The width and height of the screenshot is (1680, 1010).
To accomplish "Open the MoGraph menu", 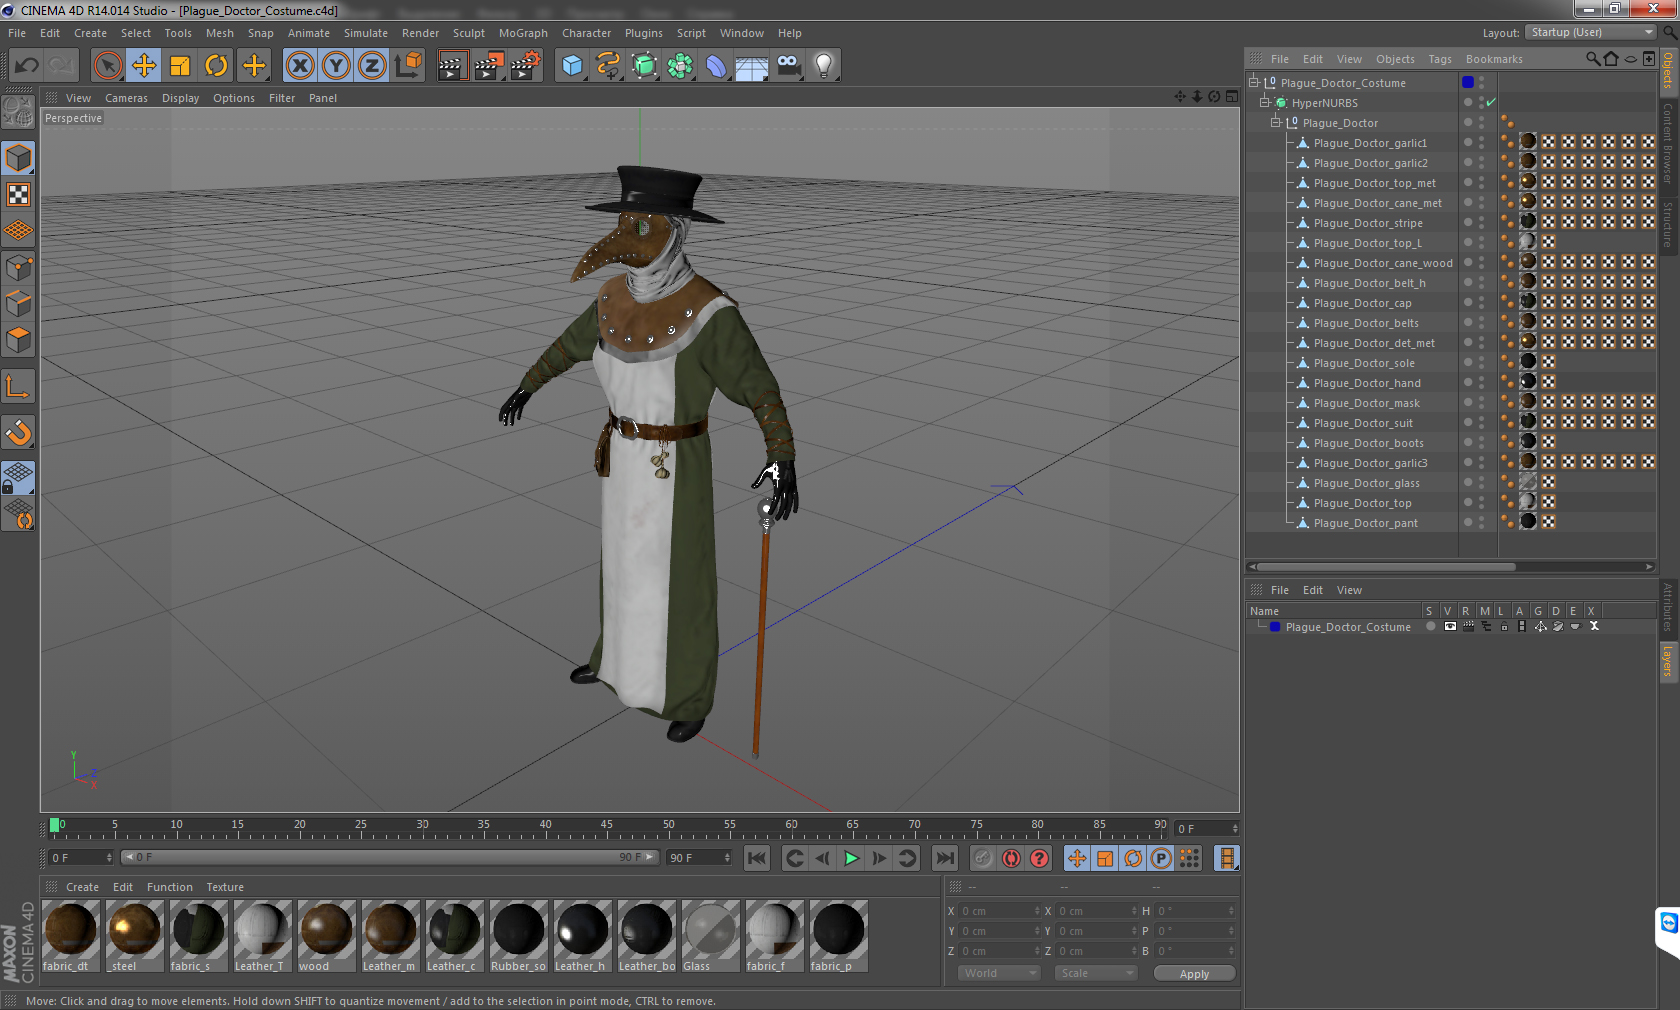I will coord(523,33).
